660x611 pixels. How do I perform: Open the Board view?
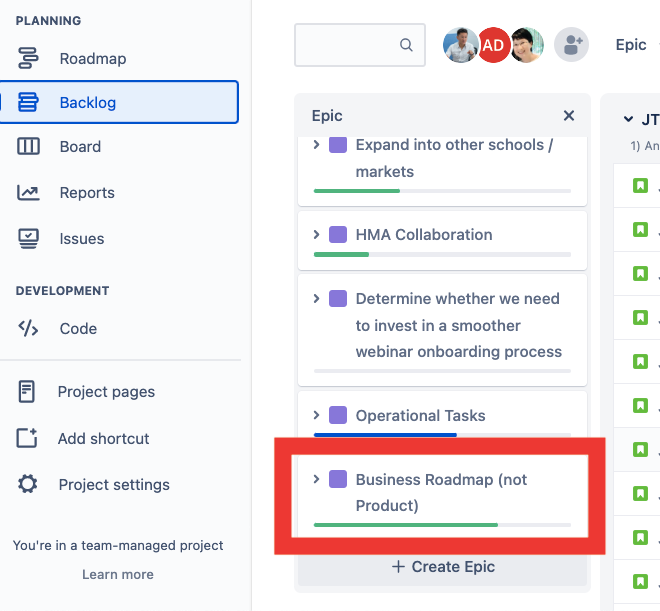[x=80, y=146]
